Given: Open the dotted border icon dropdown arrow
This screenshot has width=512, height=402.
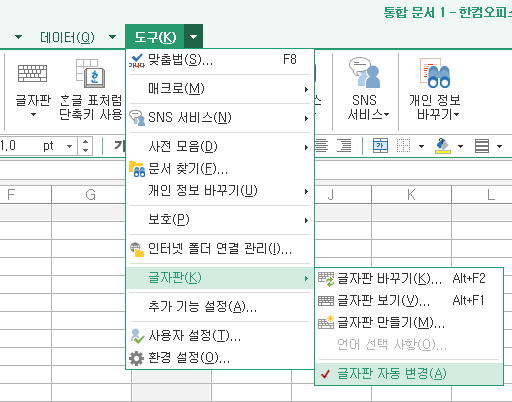Looking at the screenshot, I should 421,146.
